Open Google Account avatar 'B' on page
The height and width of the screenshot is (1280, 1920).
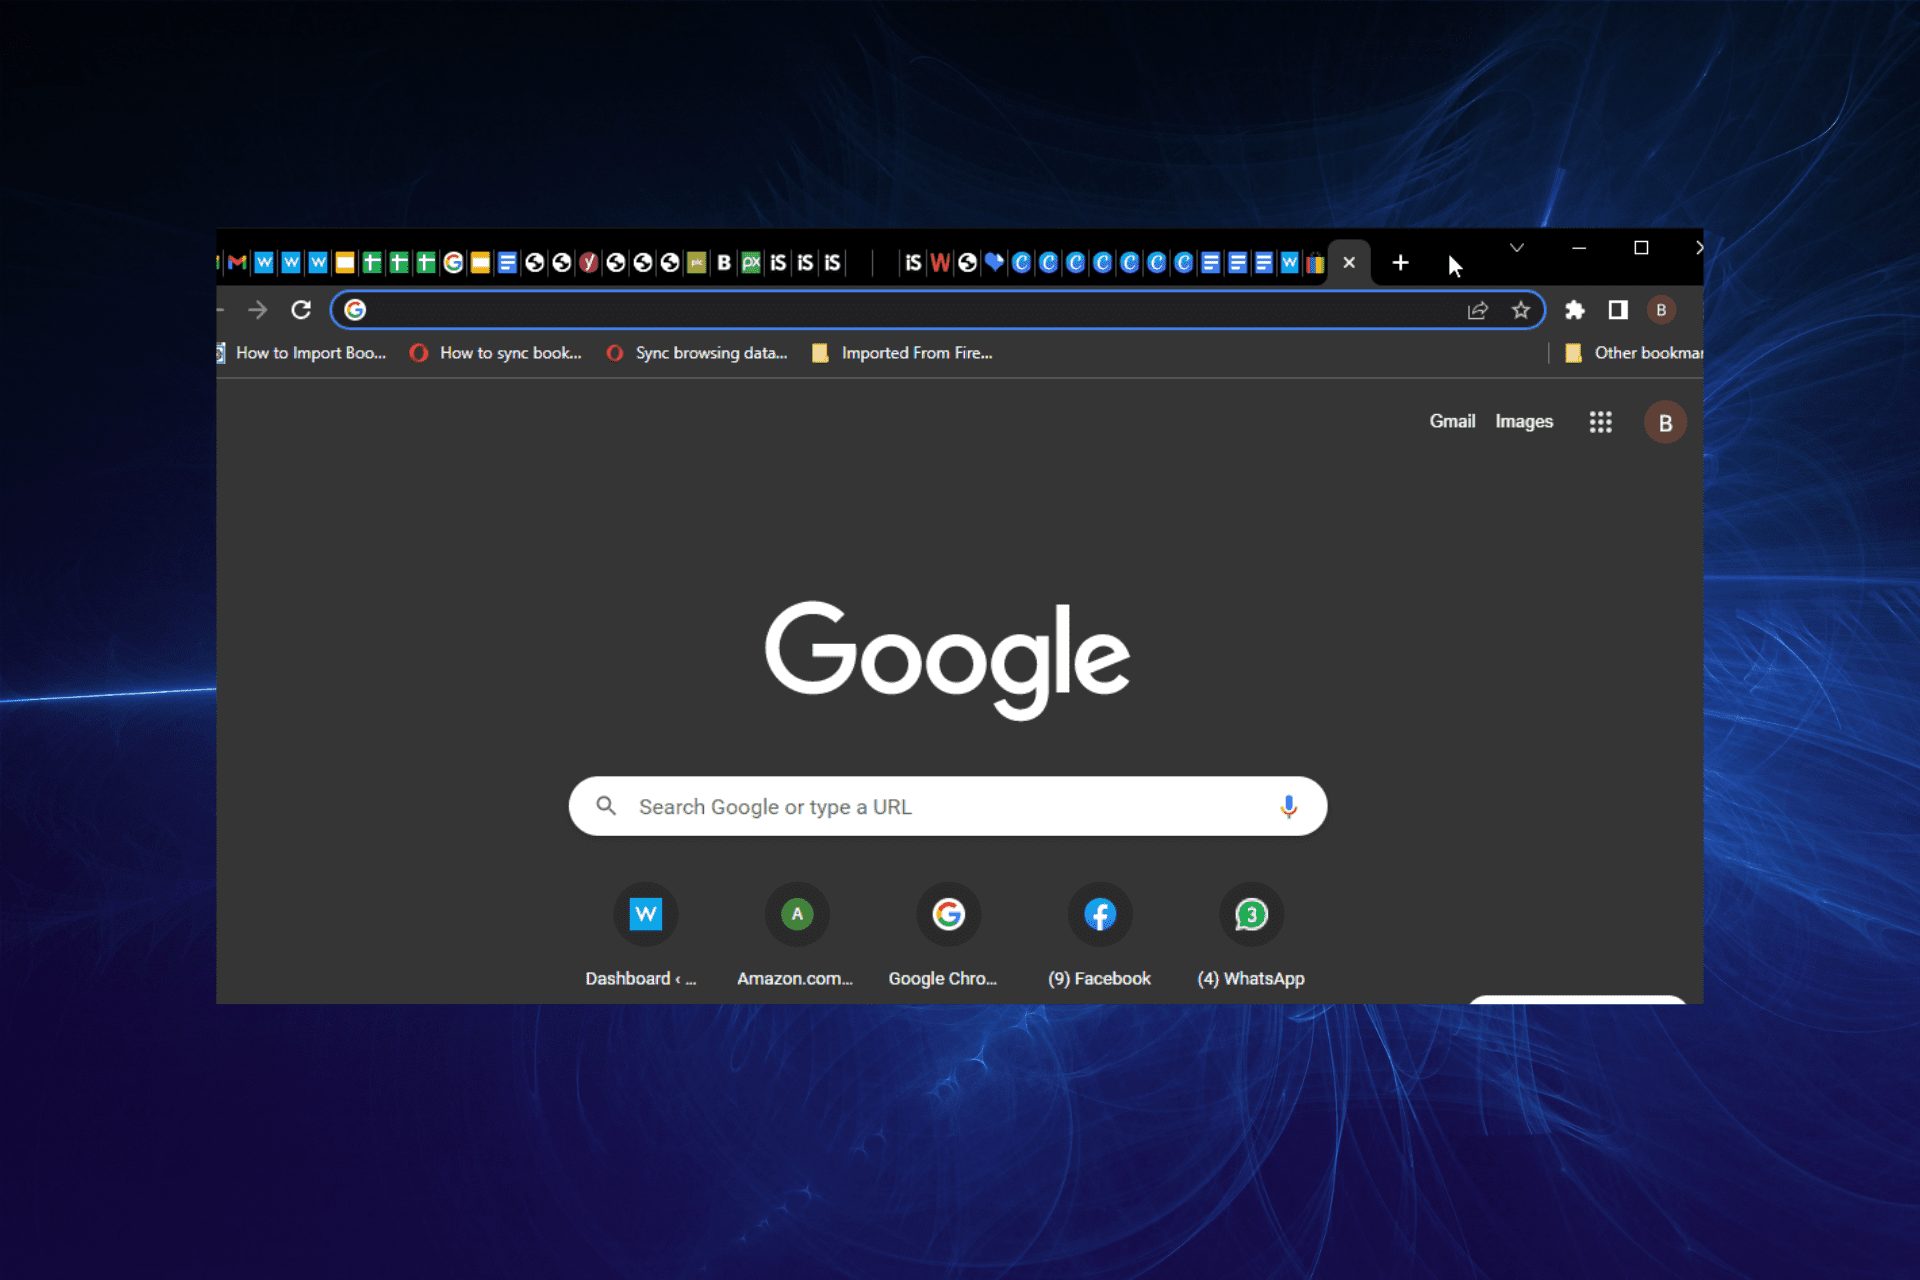1665,422
